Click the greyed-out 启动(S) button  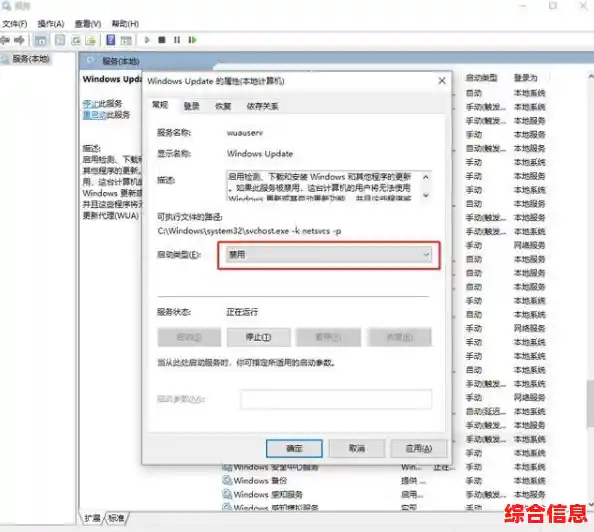click(189, 337)
